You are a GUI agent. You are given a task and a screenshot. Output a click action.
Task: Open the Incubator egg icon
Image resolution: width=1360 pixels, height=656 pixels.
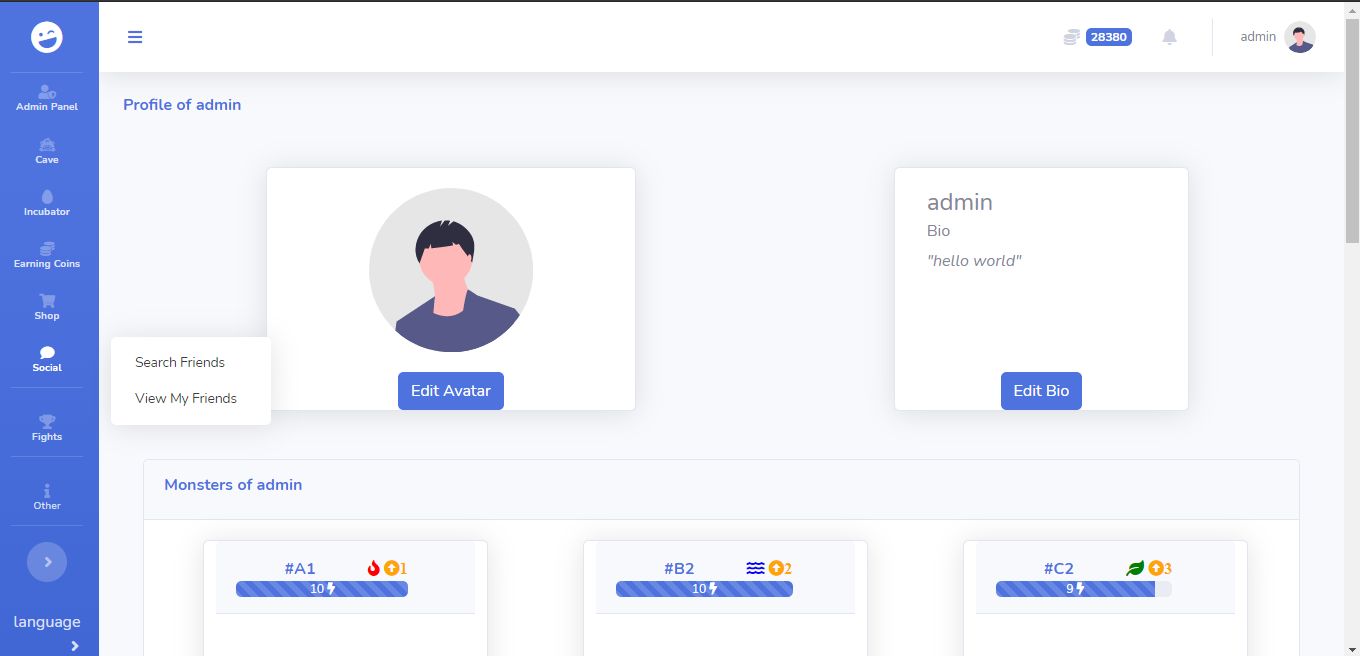pos(47,203)
